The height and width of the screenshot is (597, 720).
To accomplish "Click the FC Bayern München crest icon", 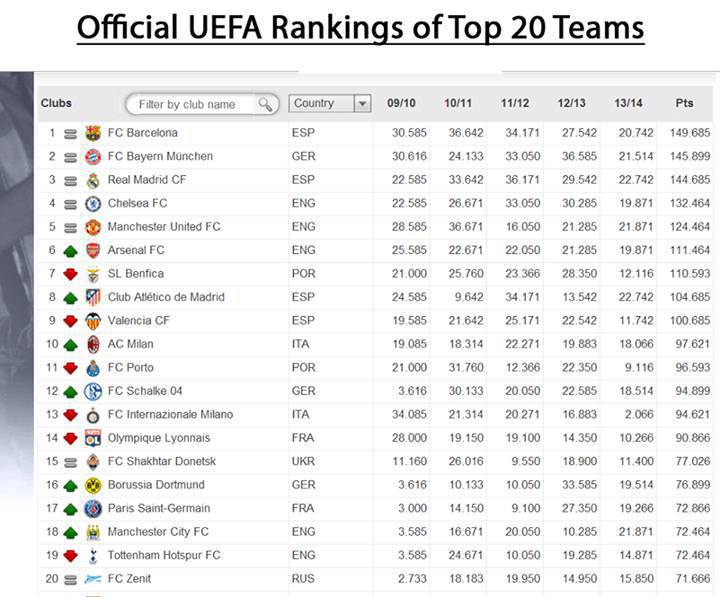I will pyautogui.click(x=93, y=157).
